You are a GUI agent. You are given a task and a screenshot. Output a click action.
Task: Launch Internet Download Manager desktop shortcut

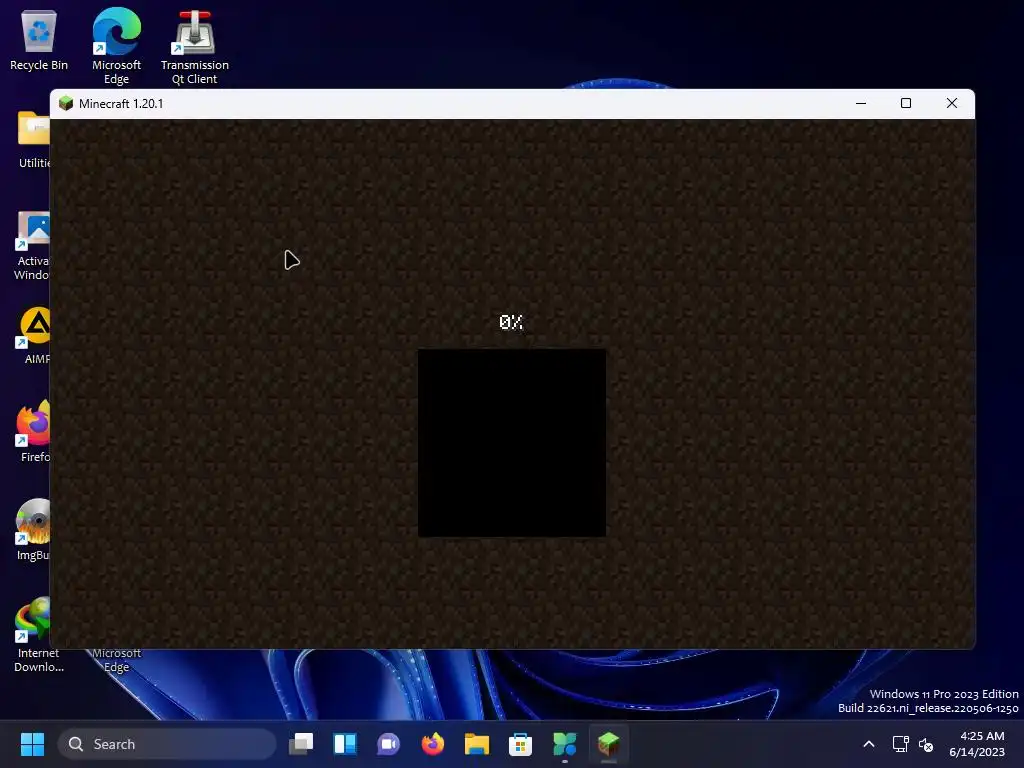38,635
